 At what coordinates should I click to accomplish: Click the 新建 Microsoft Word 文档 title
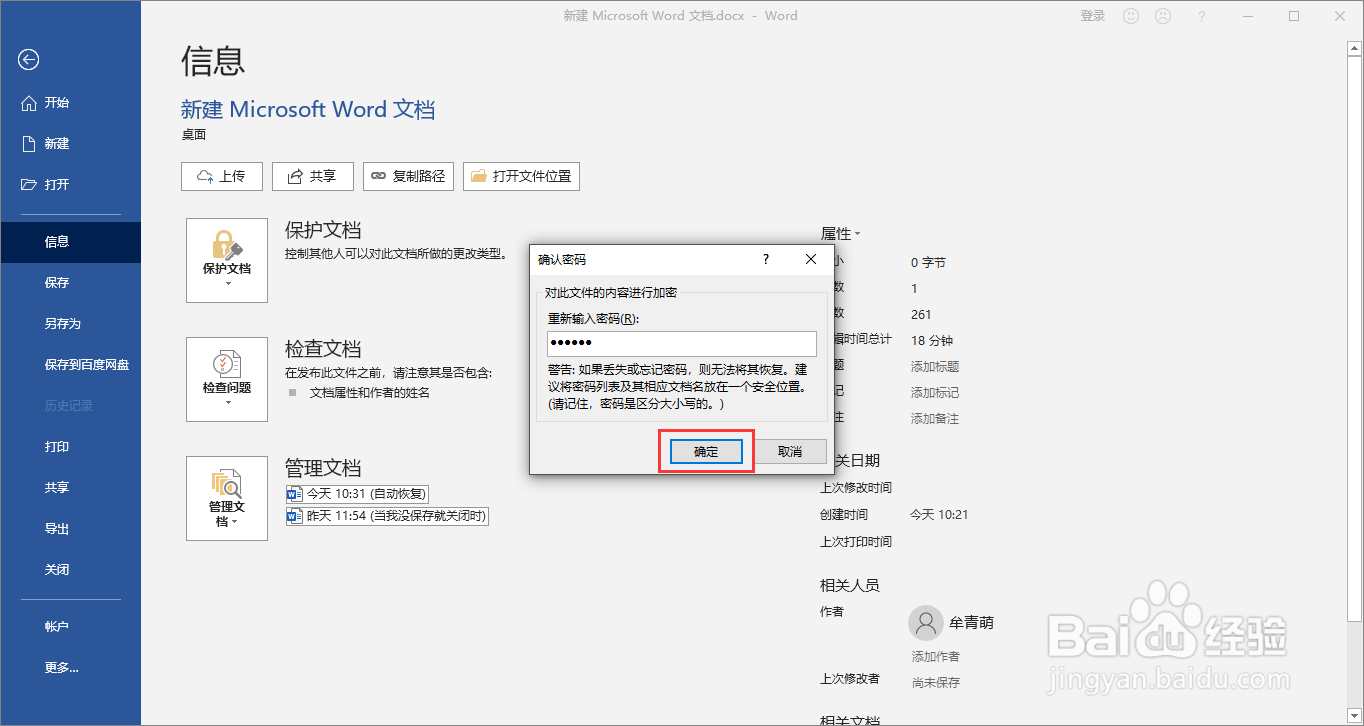[x=308, y=109]
